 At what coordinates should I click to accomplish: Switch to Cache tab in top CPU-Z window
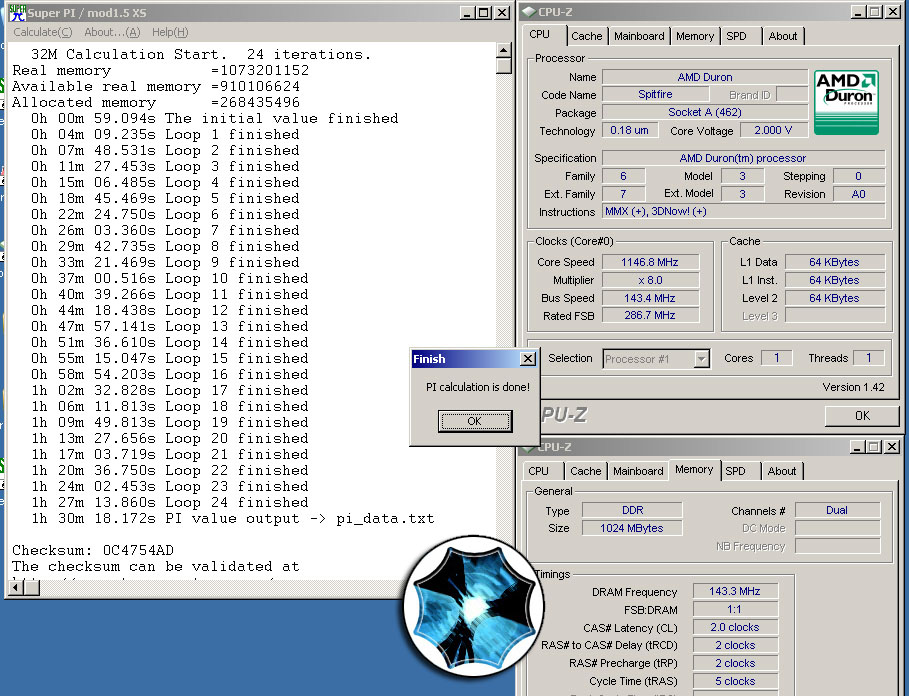coord(587,36)
